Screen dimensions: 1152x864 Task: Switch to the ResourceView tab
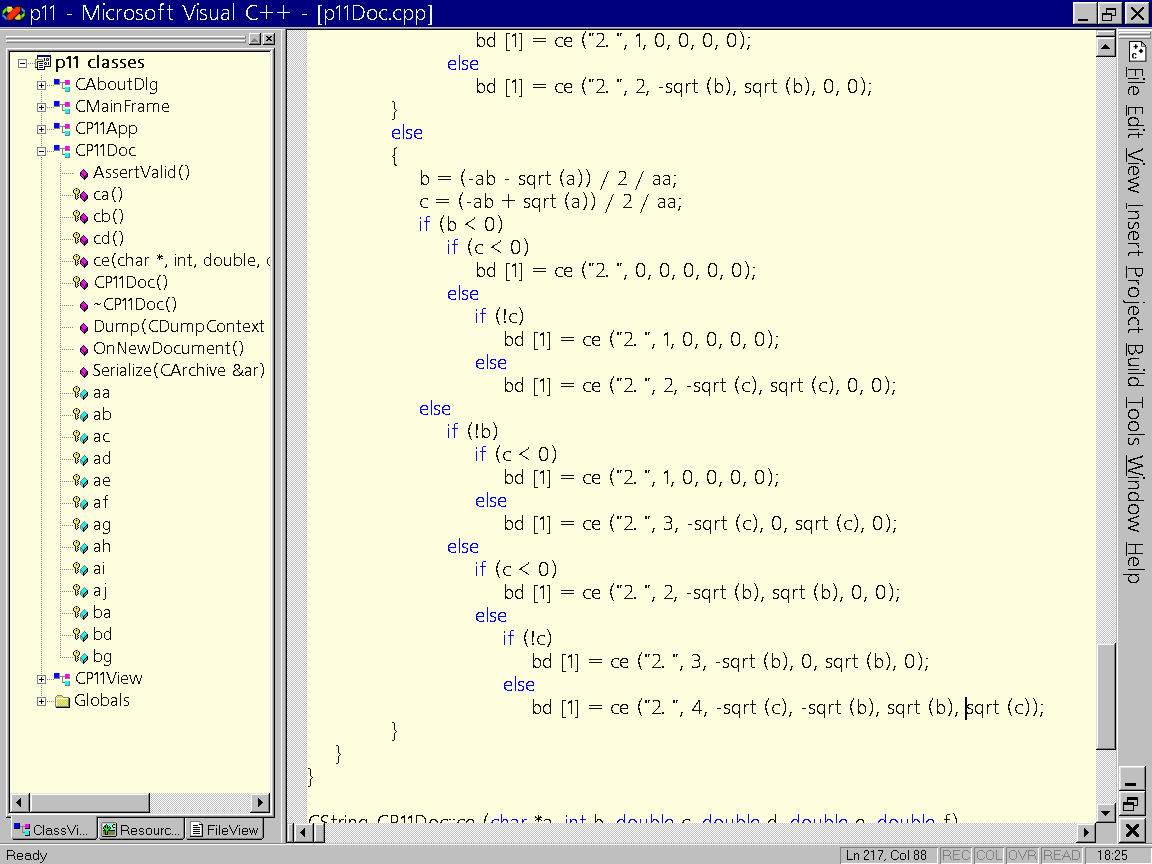(x=141, y=830)
